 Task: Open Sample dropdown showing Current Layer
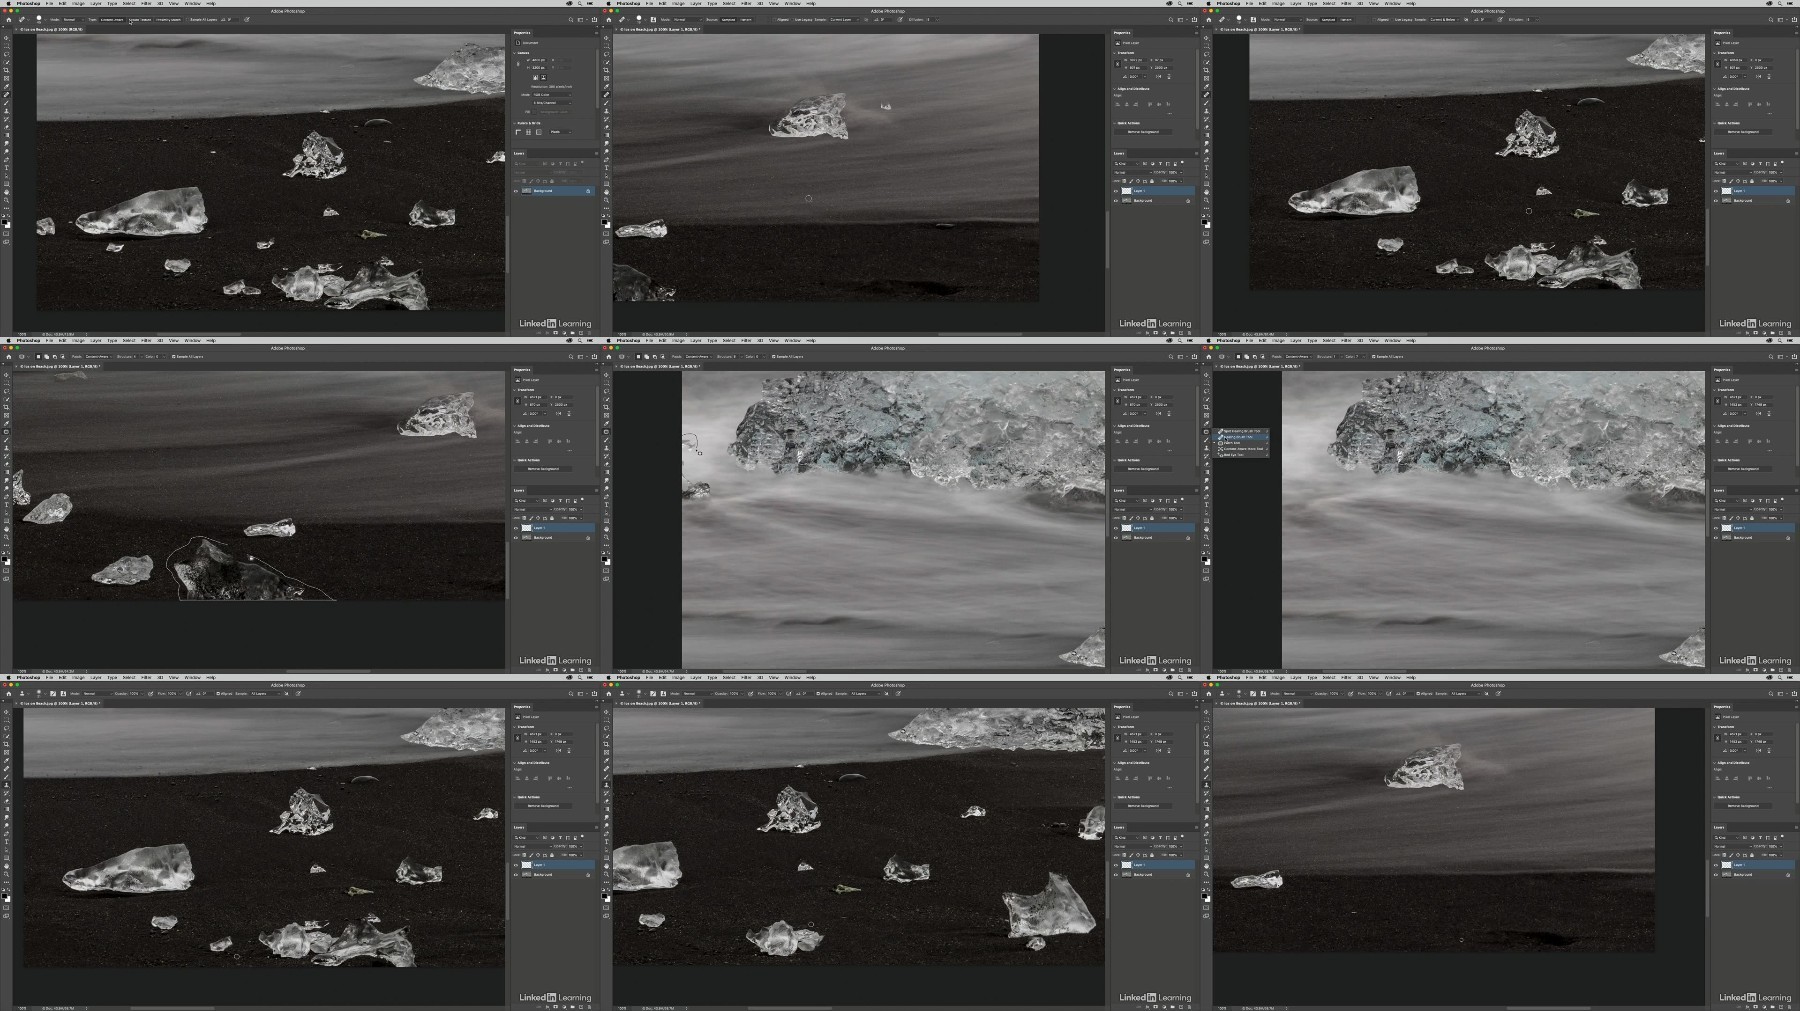[x=844, y=20]
